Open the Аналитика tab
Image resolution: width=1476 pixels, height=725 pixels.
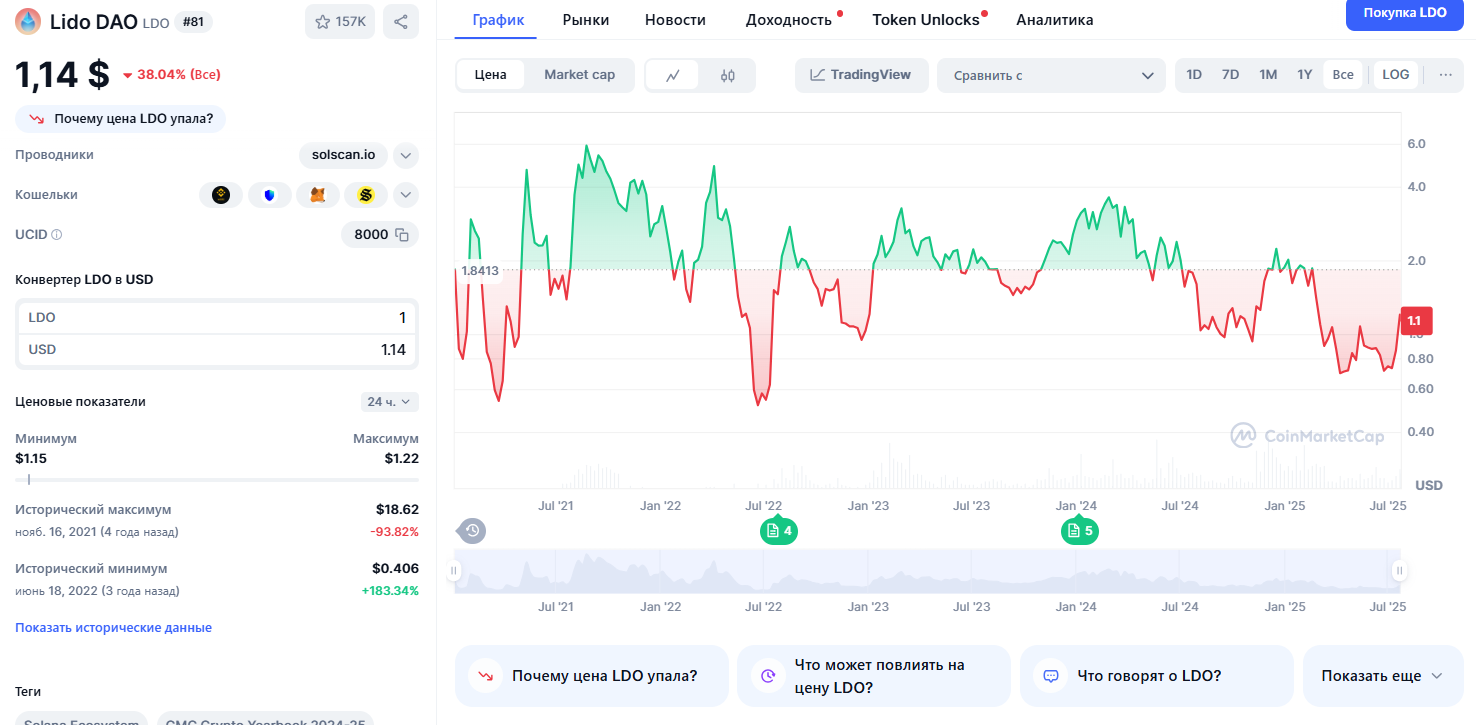(x=1054, y=20)
